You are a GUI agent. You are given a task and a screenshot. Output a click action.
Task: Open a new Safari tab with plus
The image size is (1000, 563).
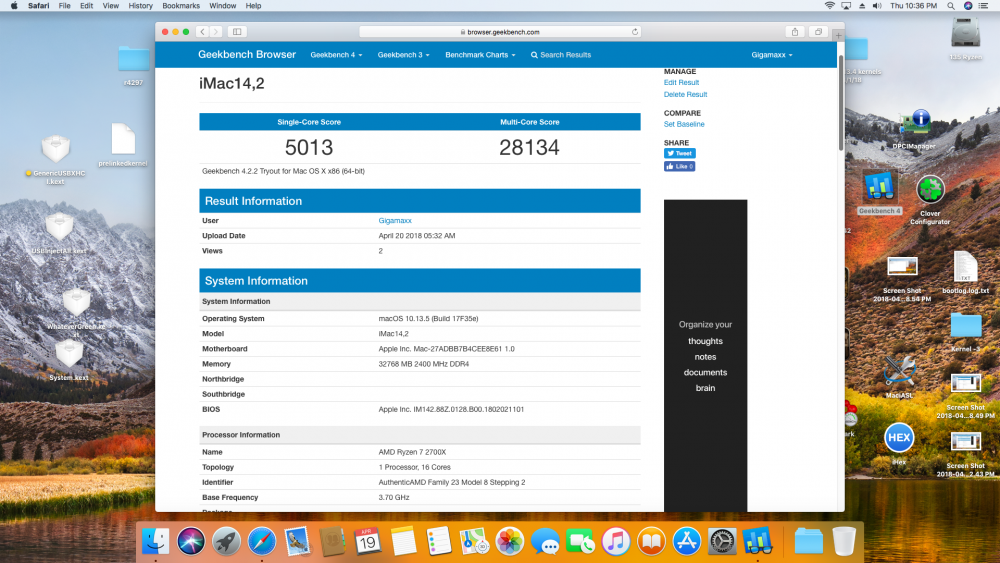[x=838, y=36]
